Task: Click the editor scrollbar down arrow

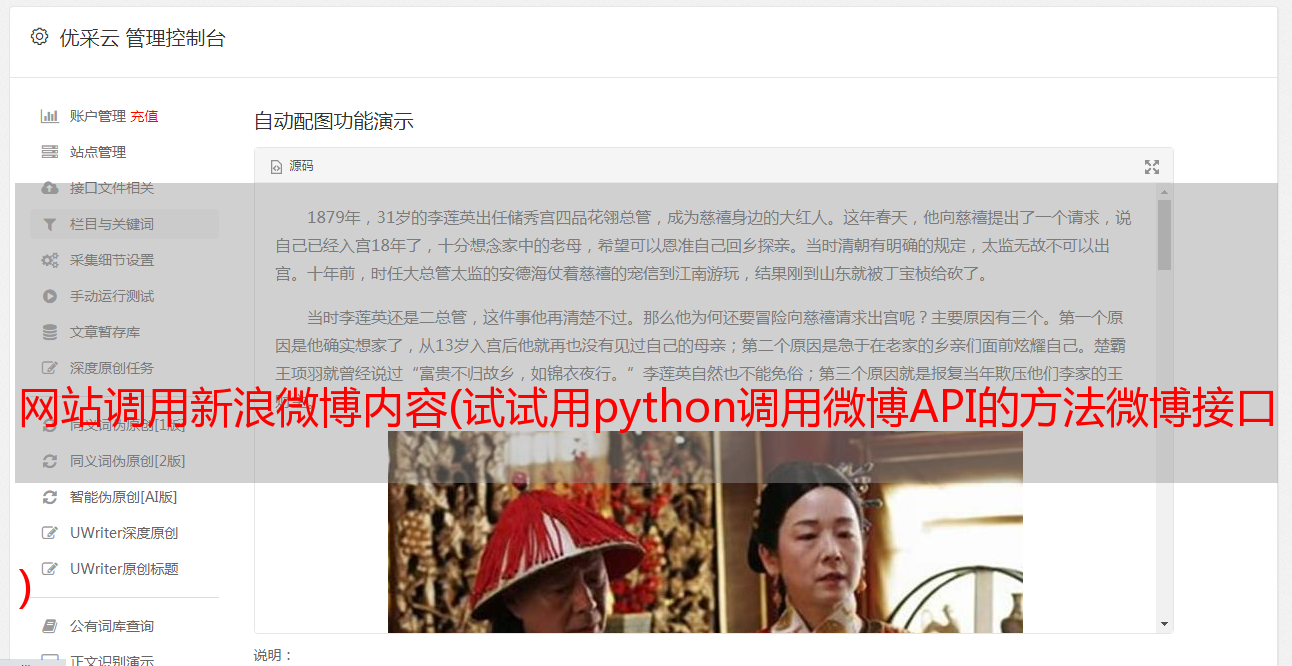Action: point(1164,624)
